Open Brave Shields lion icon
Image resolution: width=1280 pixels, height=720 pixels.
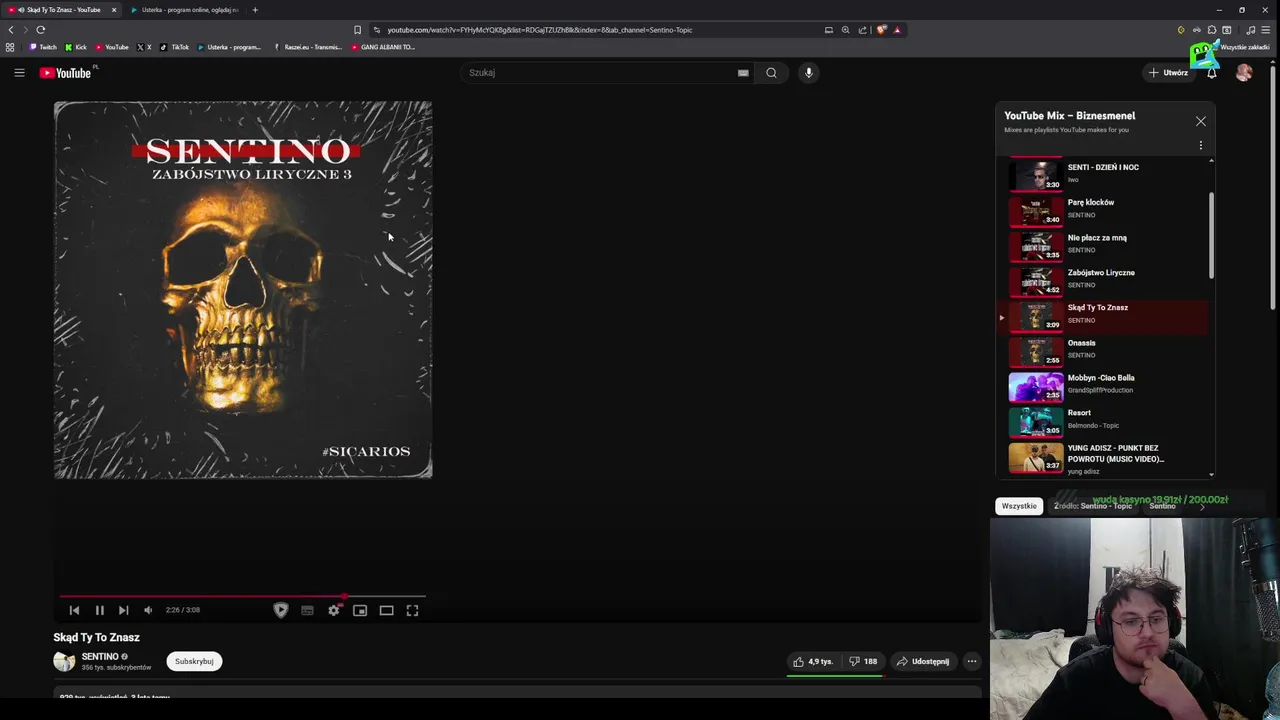(x=881, y=30)
